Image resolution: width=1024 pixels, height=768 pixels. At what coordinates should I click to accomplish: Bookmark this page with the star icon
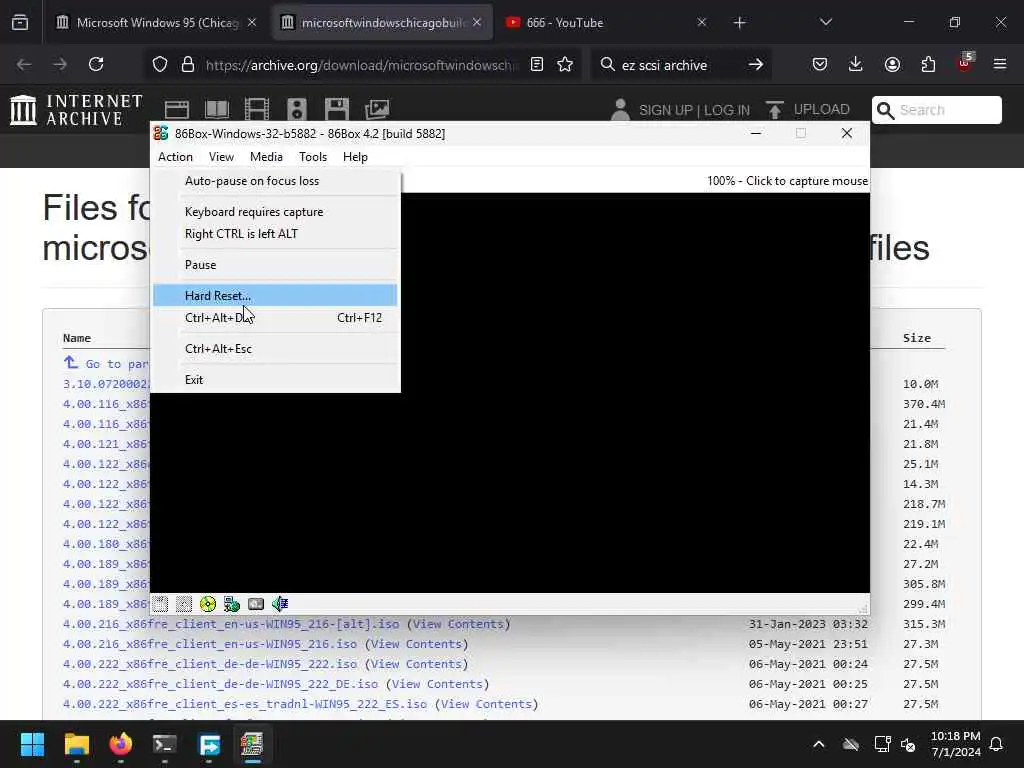(x=565, y=64)
